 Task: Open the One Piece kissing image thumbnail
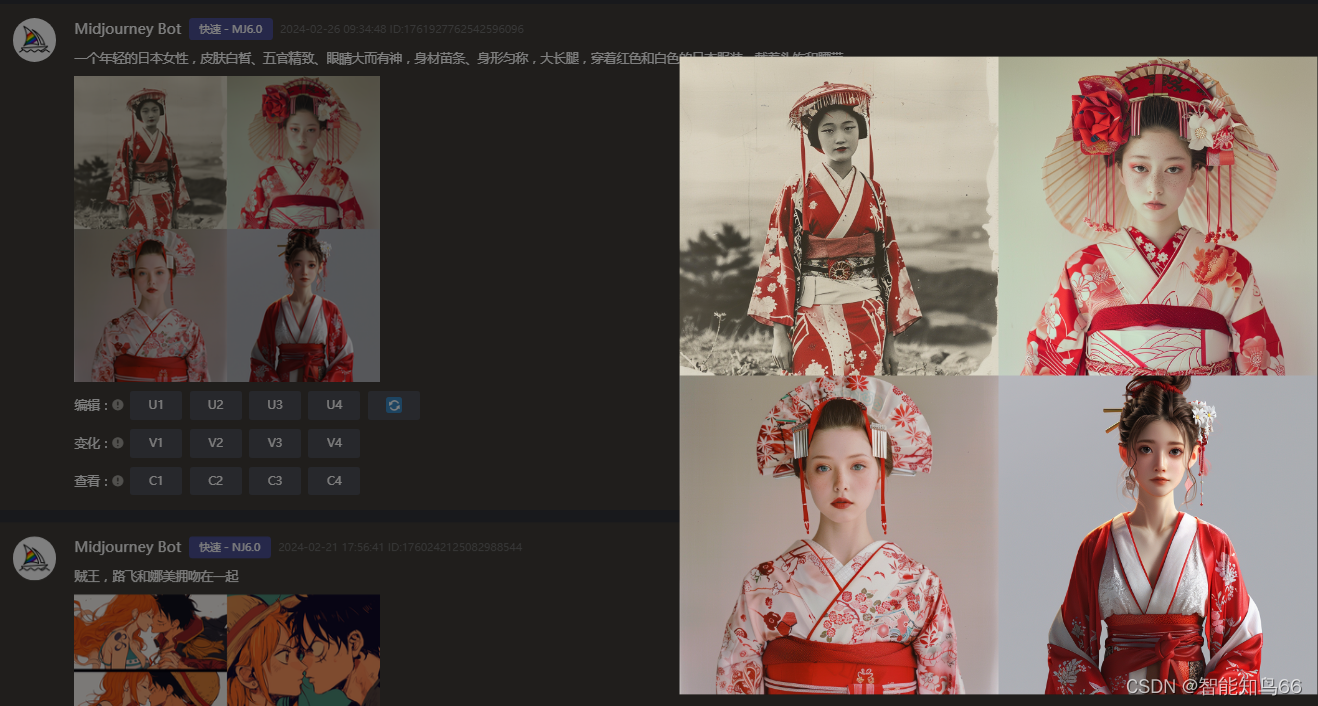227,650
